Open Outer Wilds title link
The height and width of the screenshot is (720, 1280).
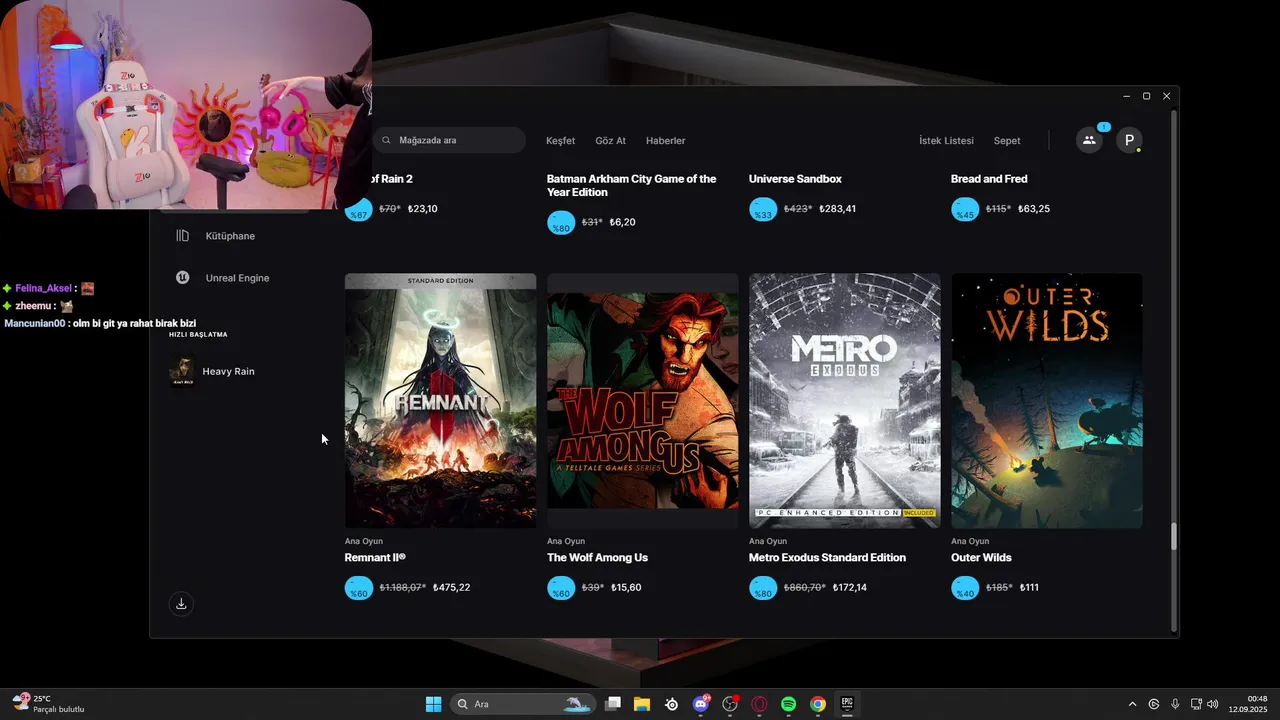pyautogui.click(x=981, y=558)
